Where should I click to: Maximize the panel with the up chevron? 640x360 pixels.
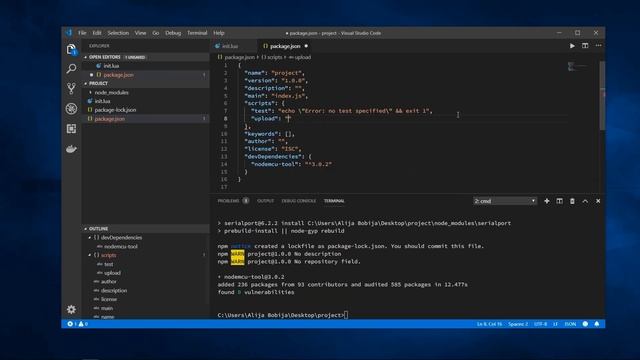tap(585, 201)
